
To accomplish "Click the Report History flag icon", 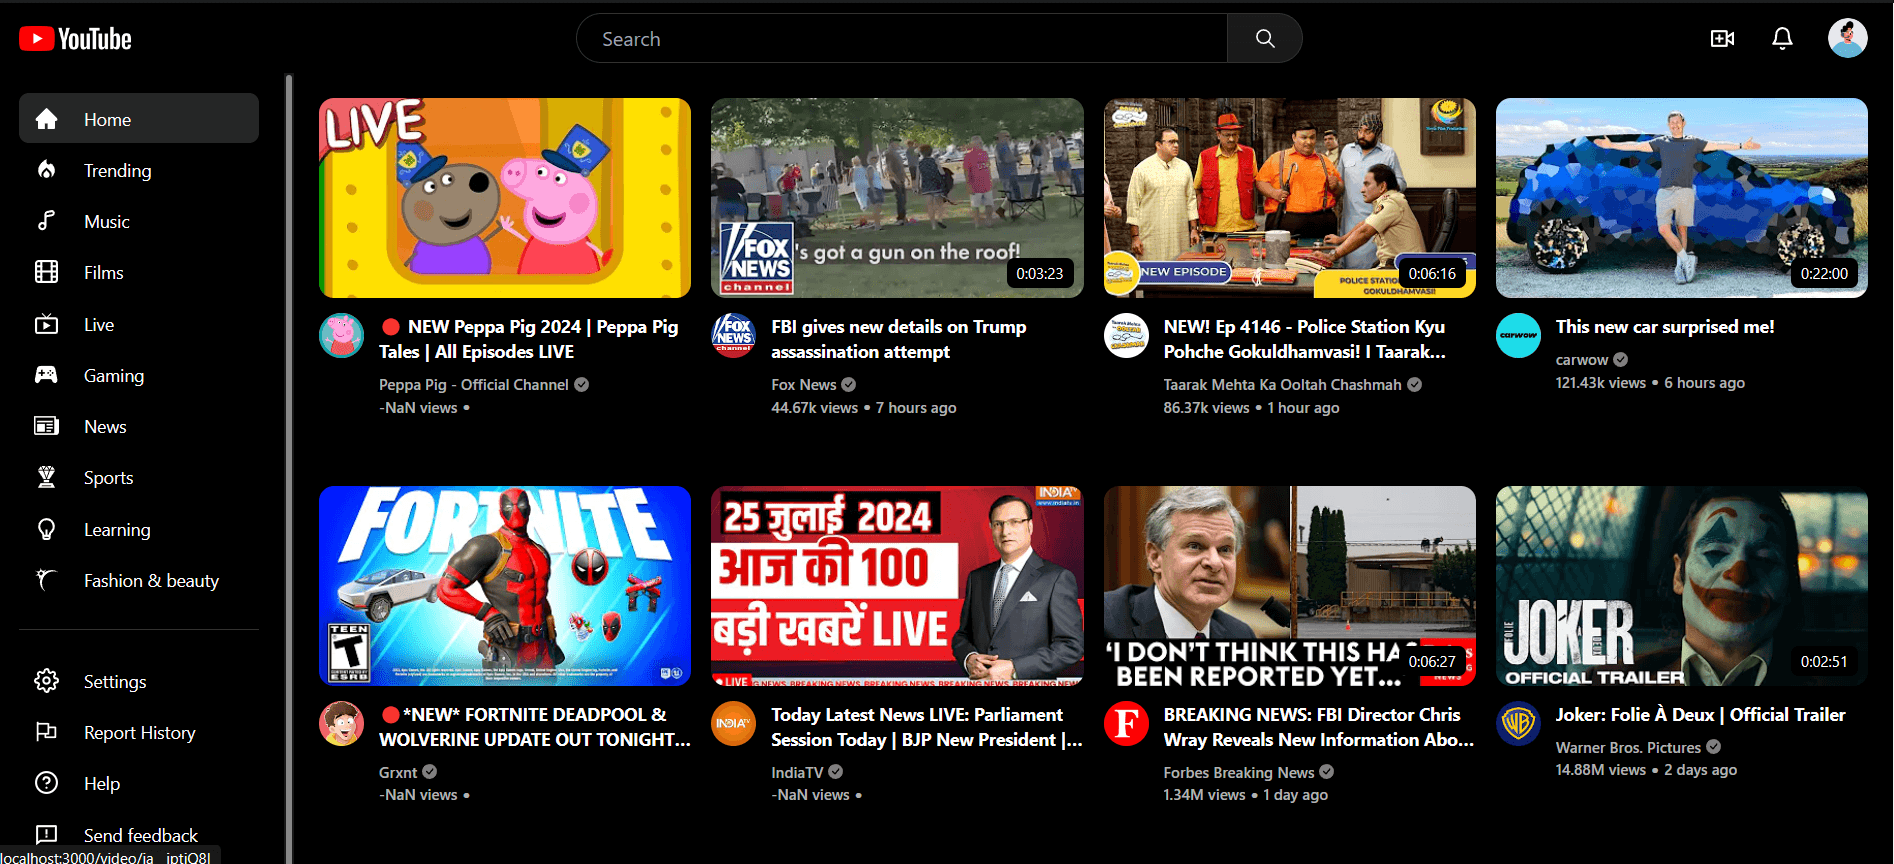I will click(x=46, y=732).
